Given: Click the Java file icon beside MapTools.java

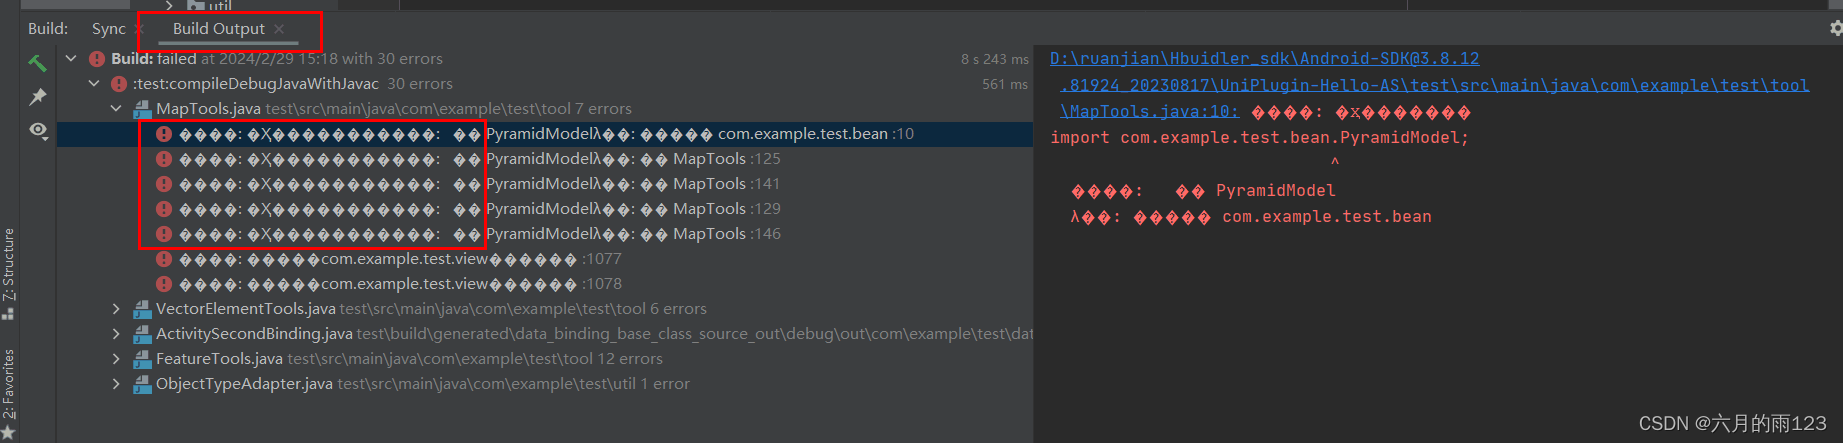Looking at the screenshot, I should click(143, 109).
